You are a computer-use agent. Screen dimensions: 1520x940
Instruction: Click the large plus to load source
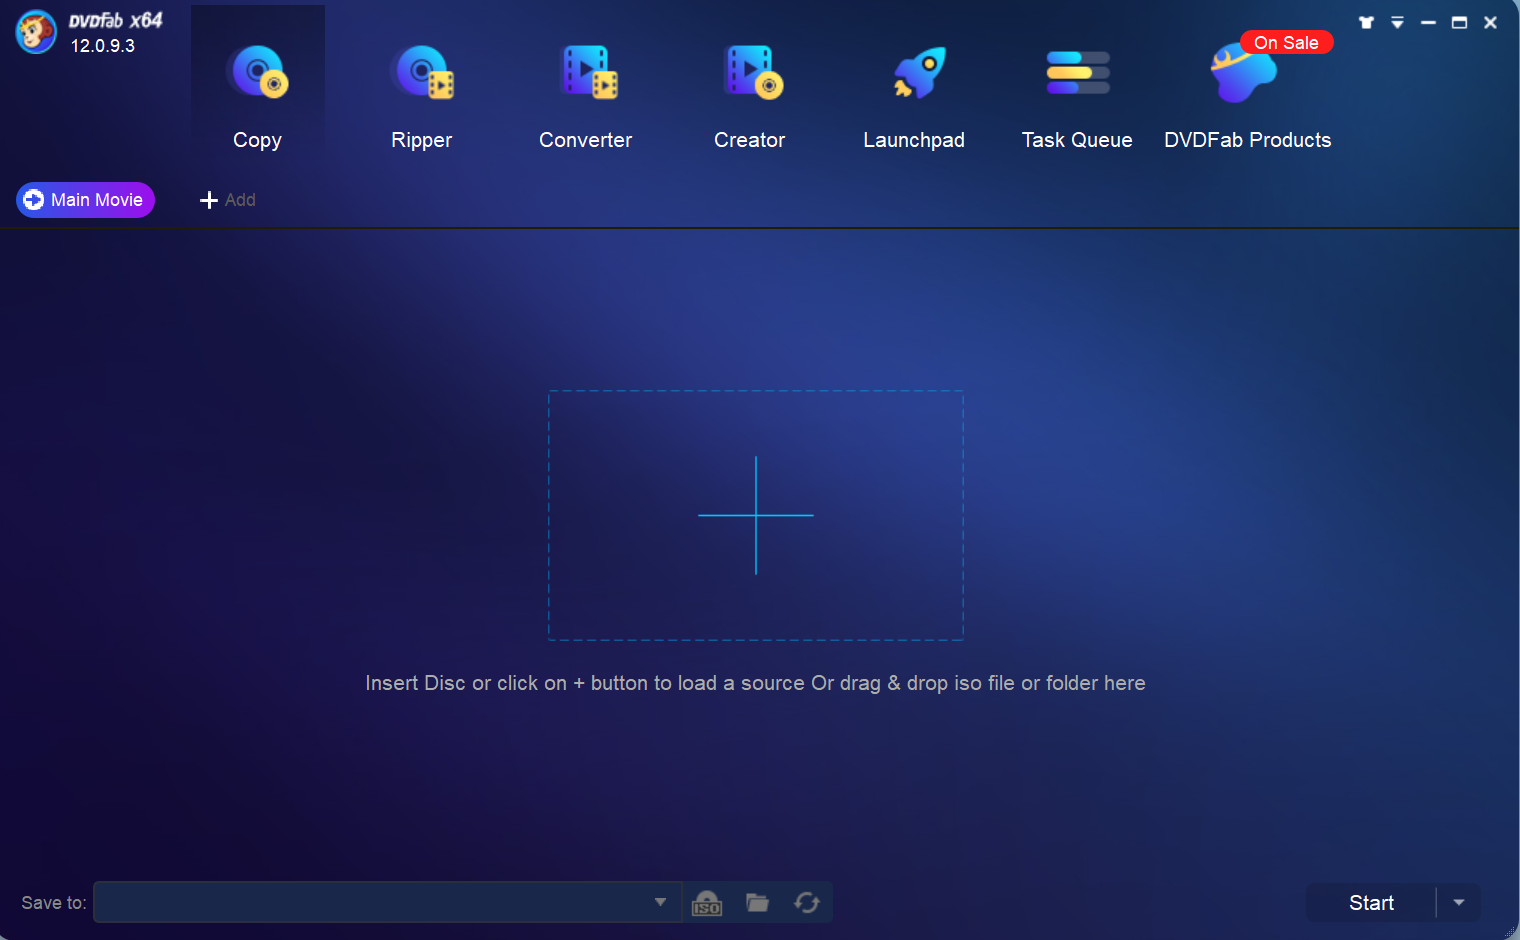(x=756, y=515)
